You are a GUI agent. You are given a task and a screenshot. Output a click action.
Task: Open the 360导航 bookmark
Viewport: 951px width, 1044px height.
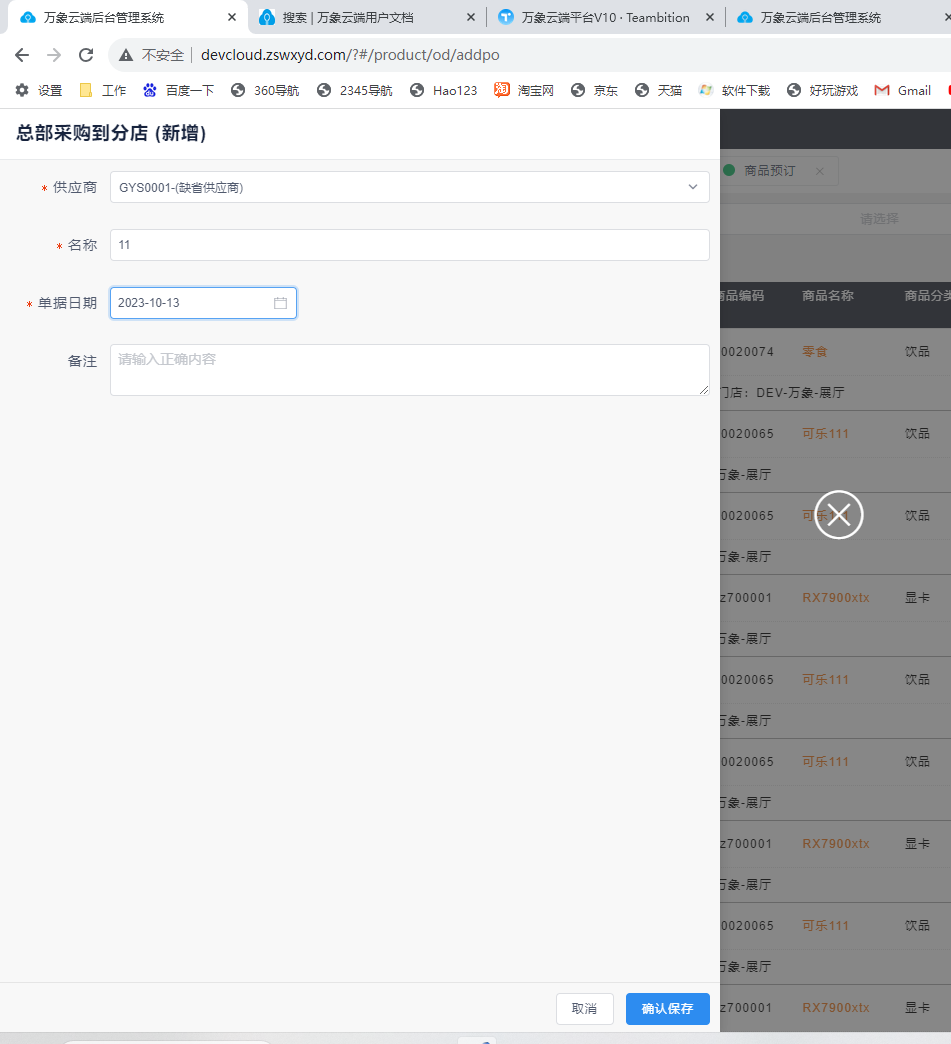265,91
